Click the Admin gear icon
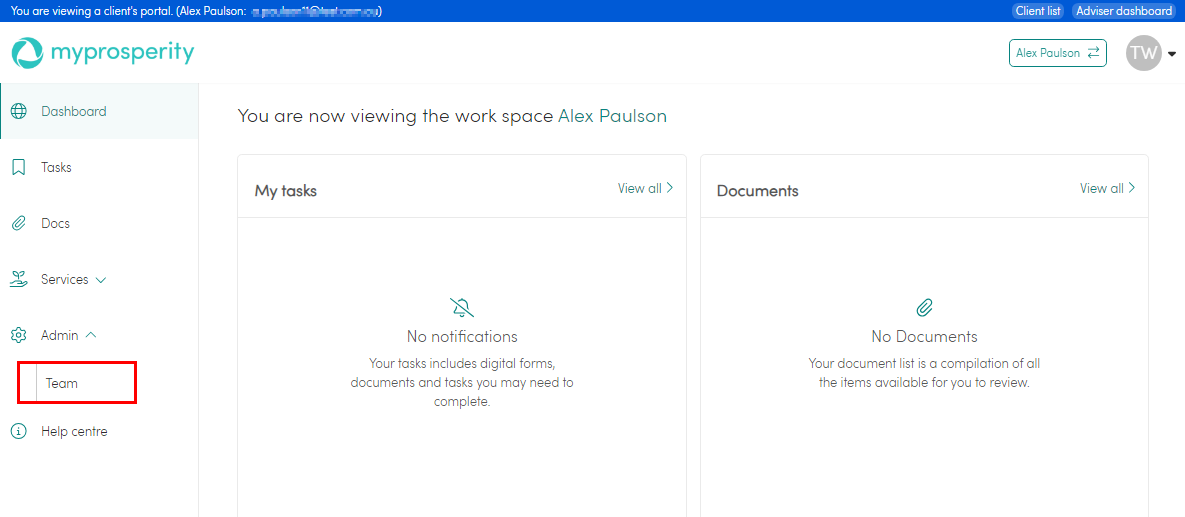Image resolution: width=1185 pixels, height=517 pixels. coord(18,335)
